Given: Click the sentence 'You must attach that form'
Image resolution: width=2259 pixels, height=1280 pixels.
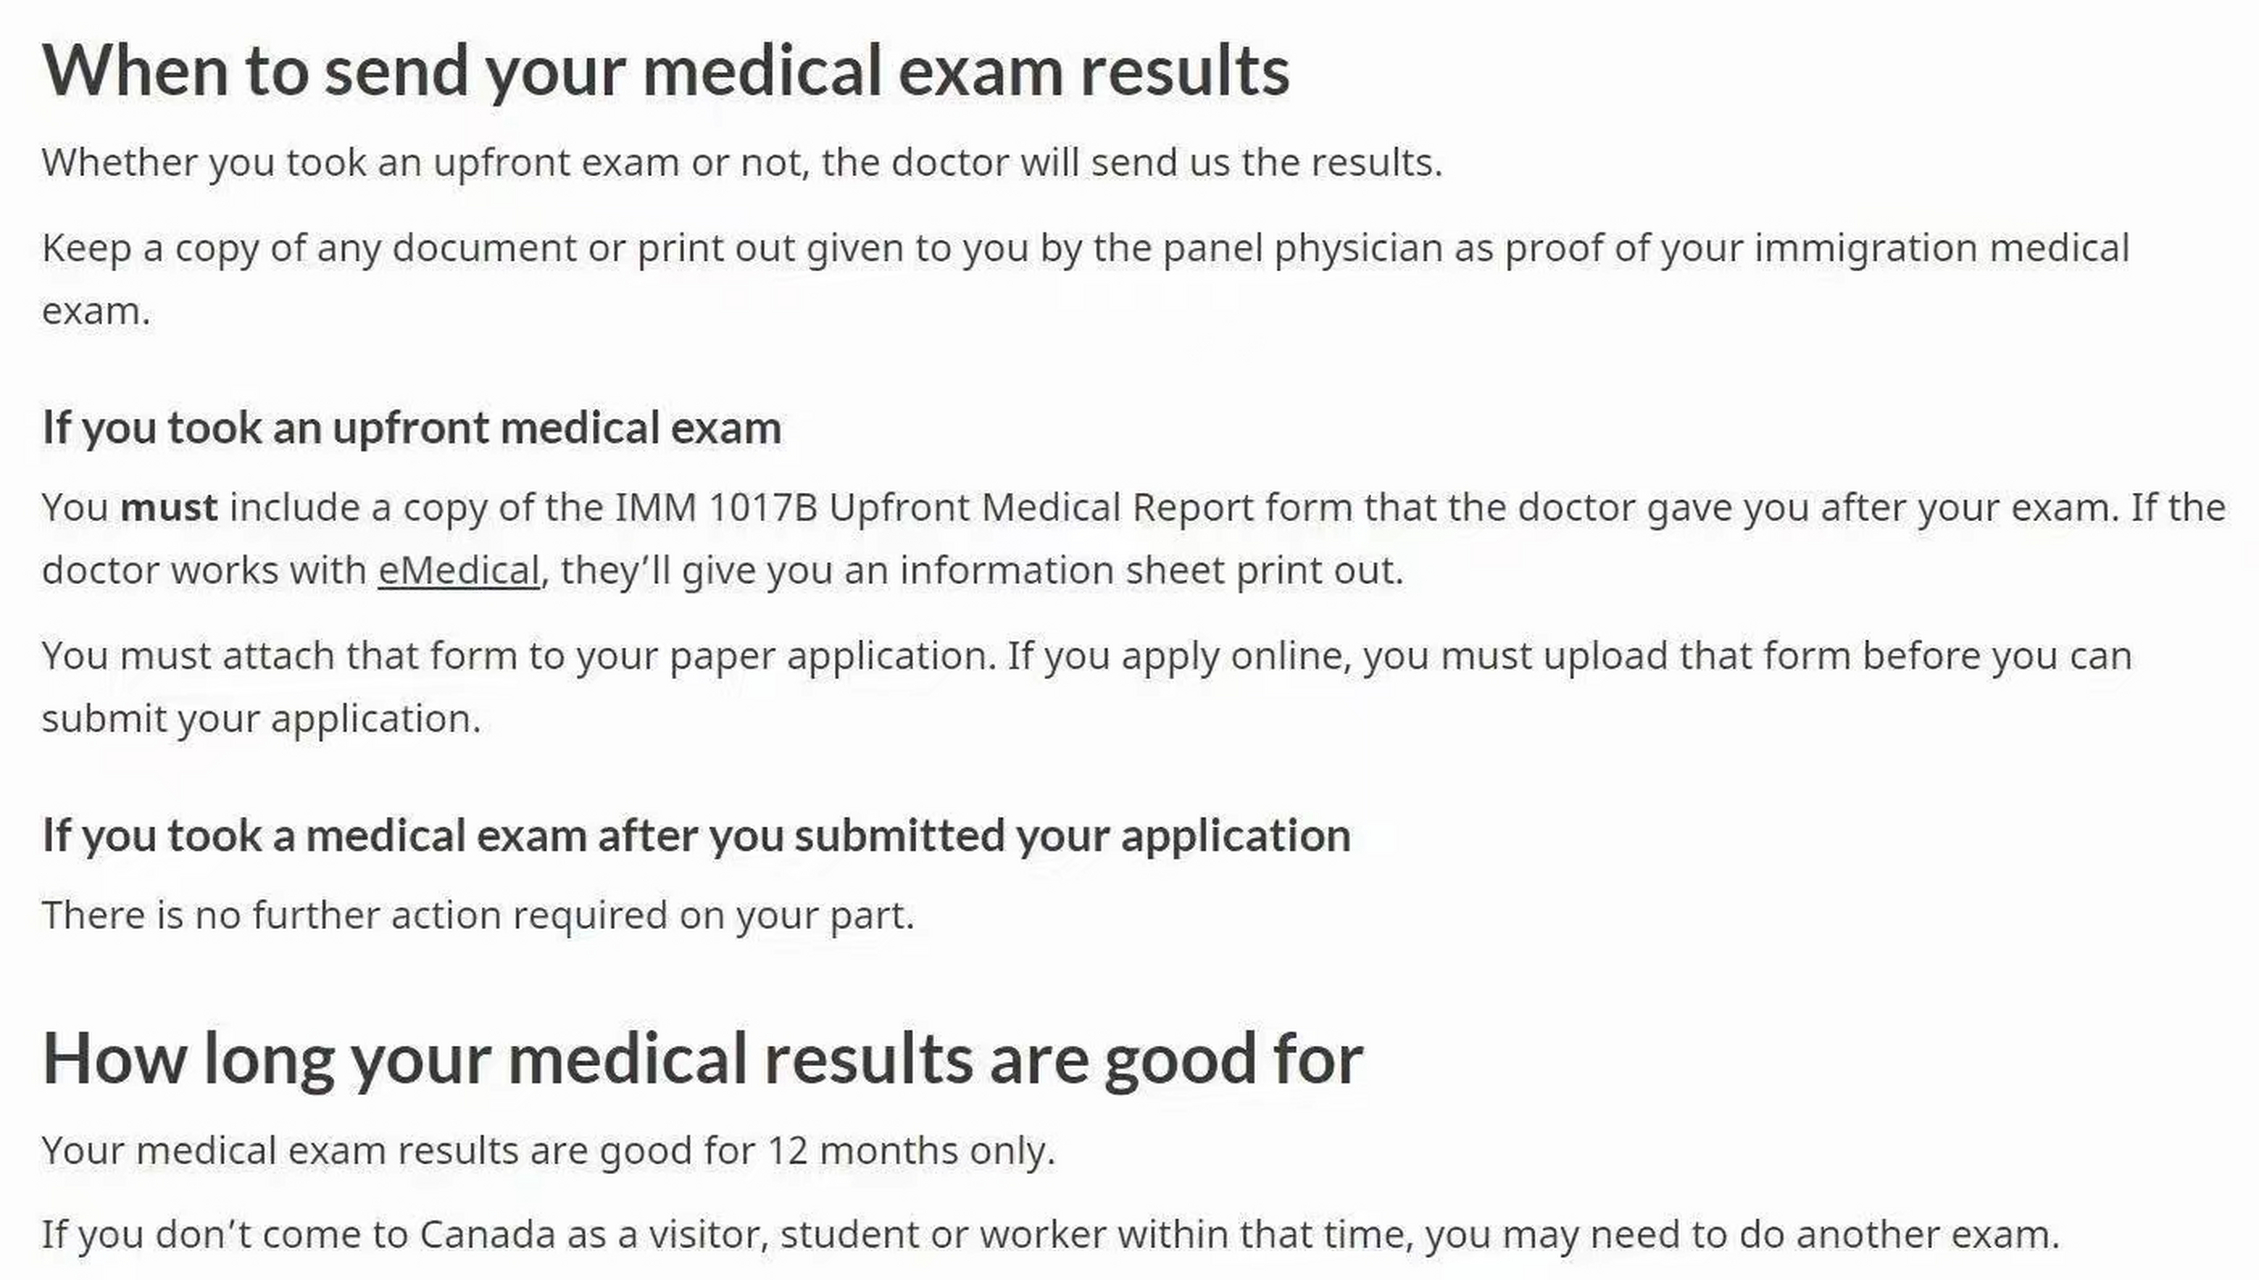Looking at the screenshot, I should (x=519, y=656).
